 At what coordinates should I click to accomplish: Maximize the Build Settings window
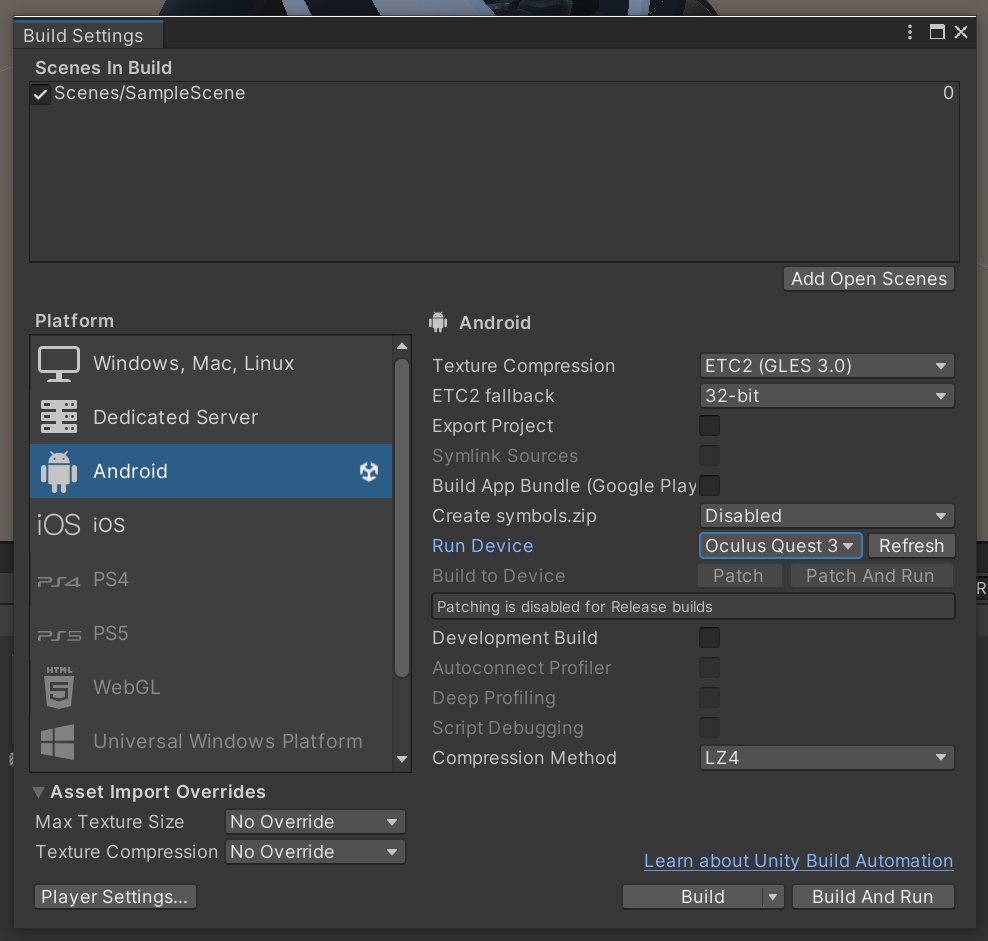(937, 32)
